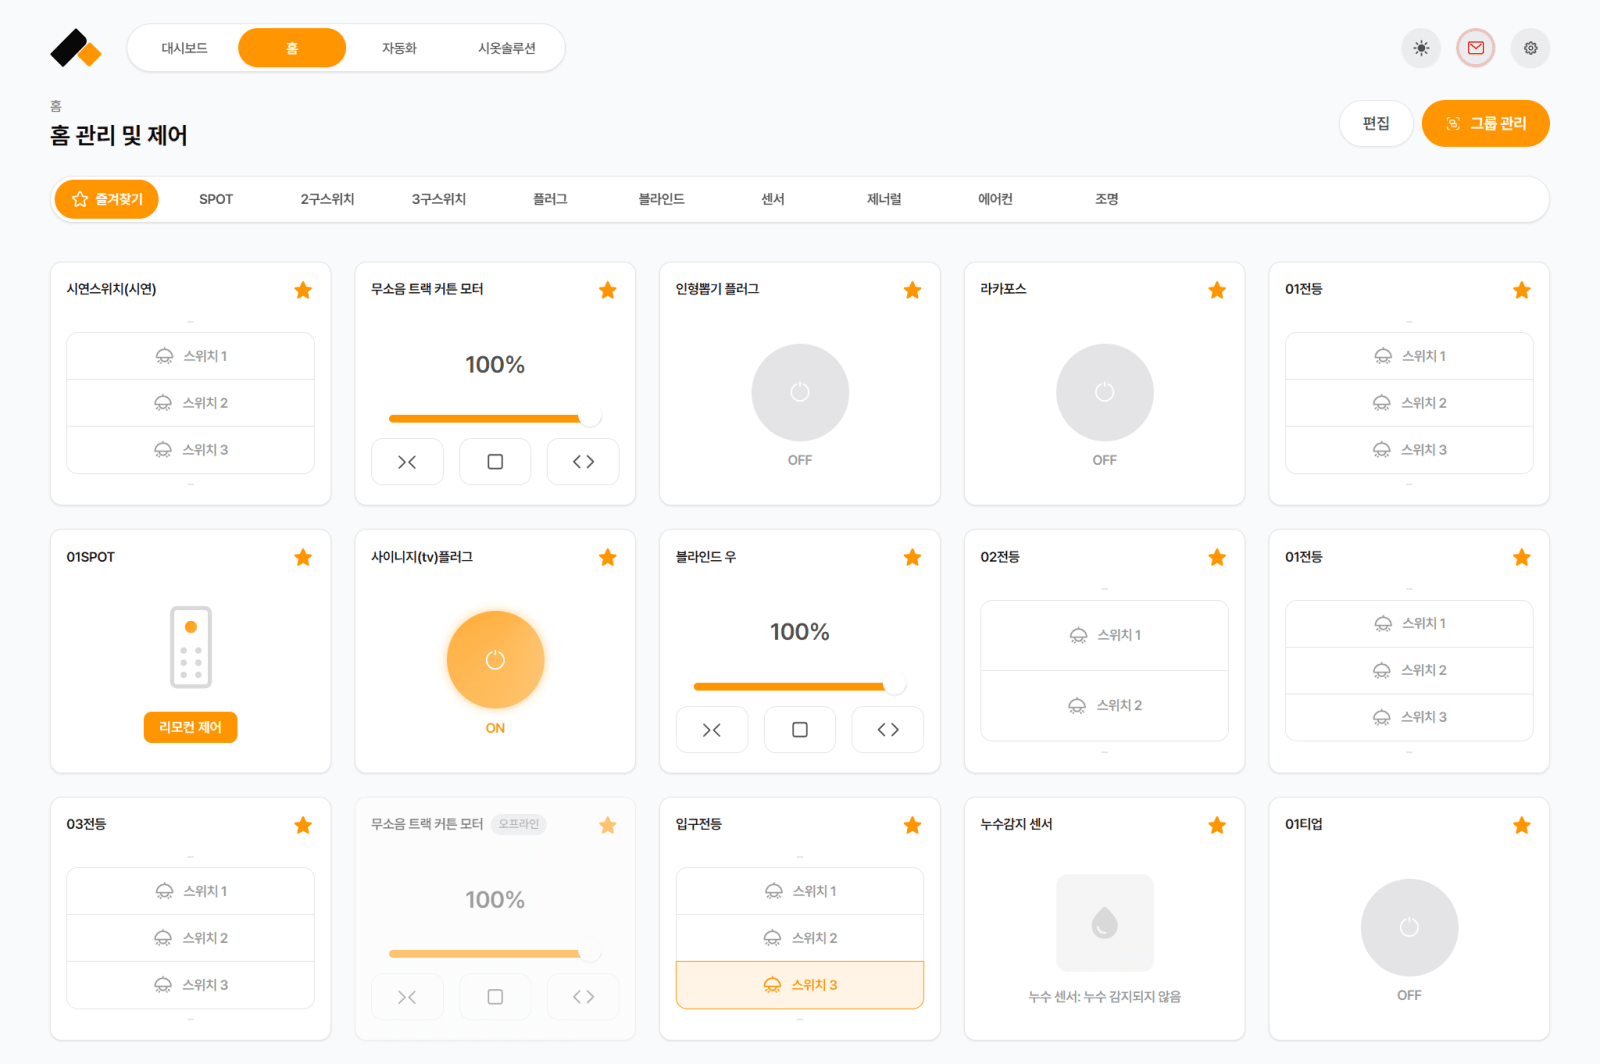Select the 즐겨찾기 favorites filter

107,199
